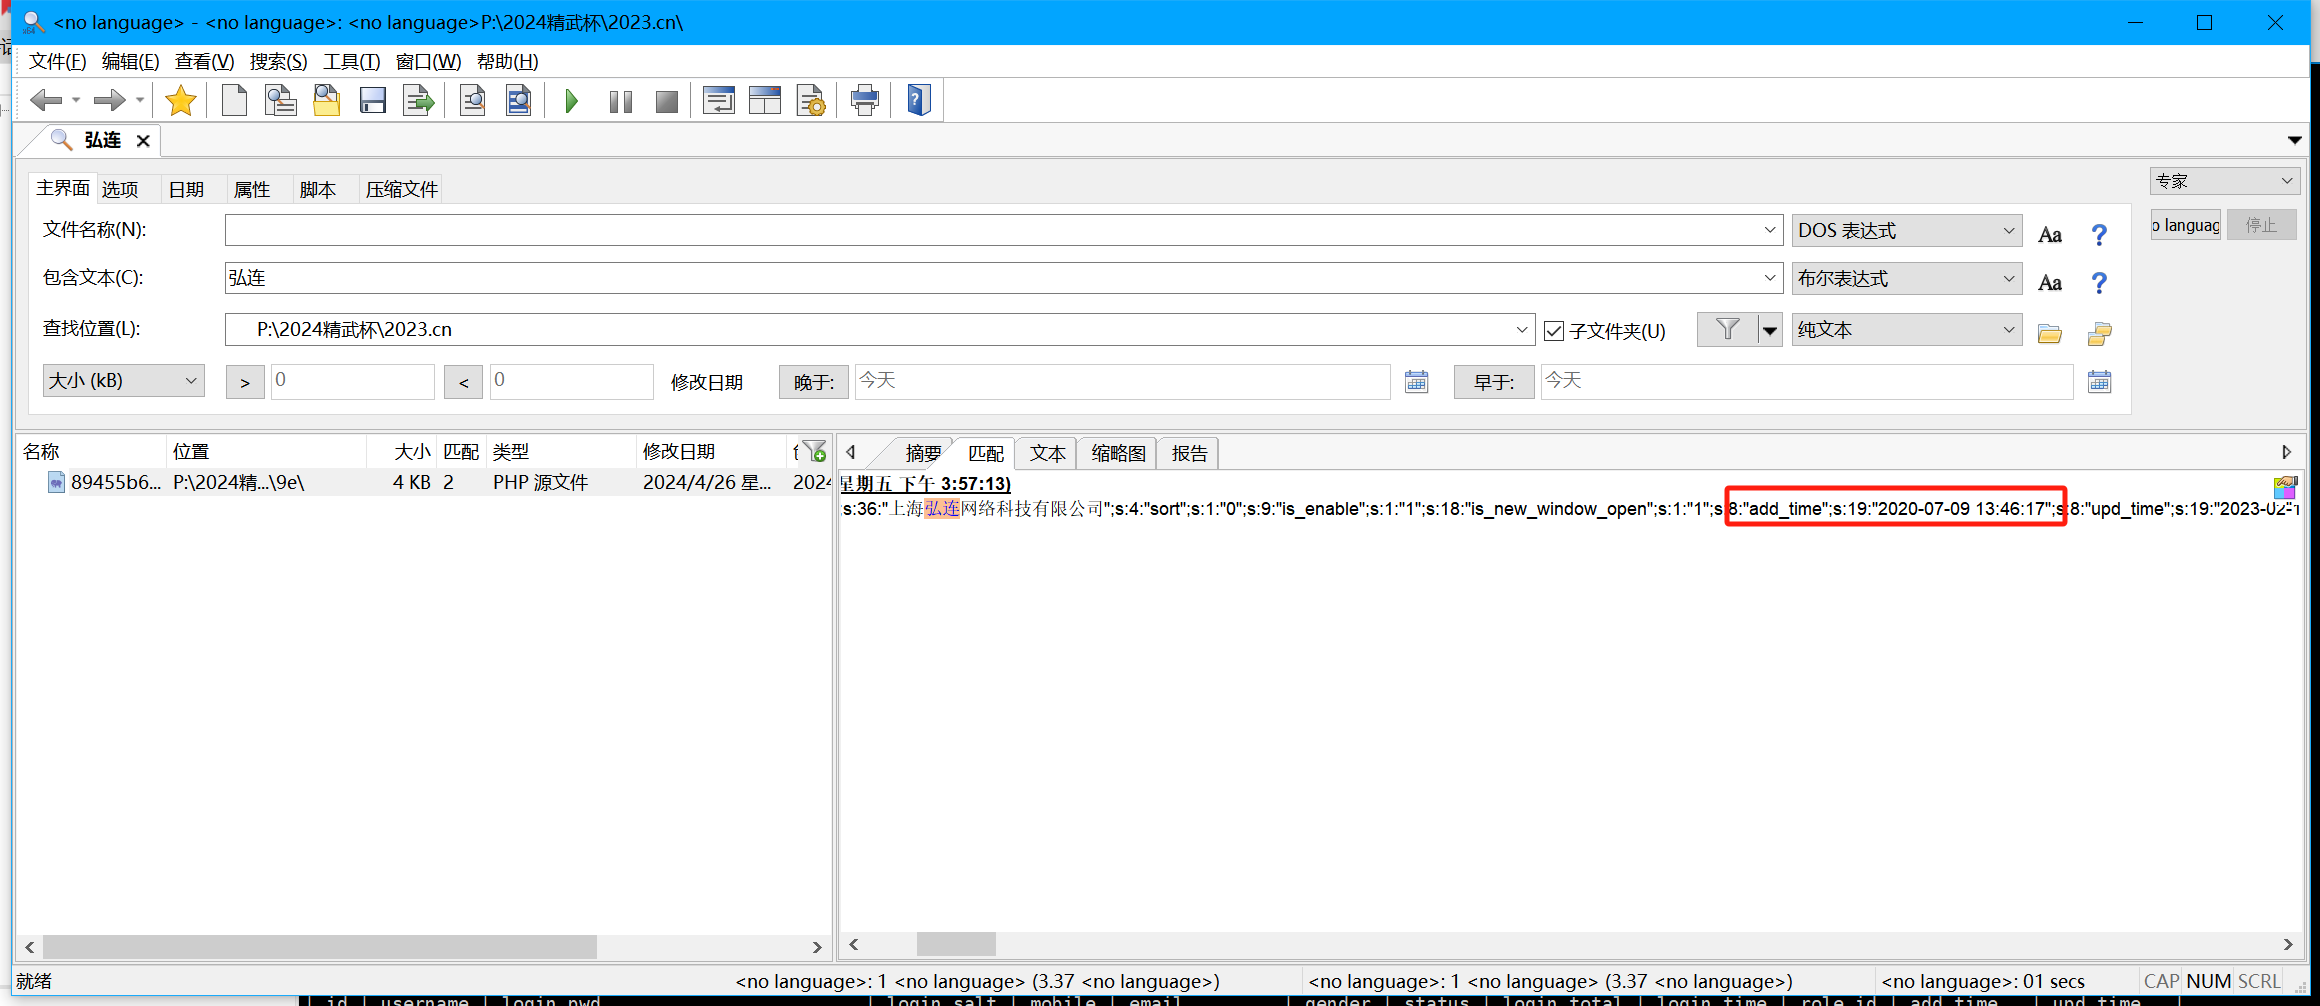Click the 停止 button
The height and width of the screenshot is (1006, 2320).
2261,225
